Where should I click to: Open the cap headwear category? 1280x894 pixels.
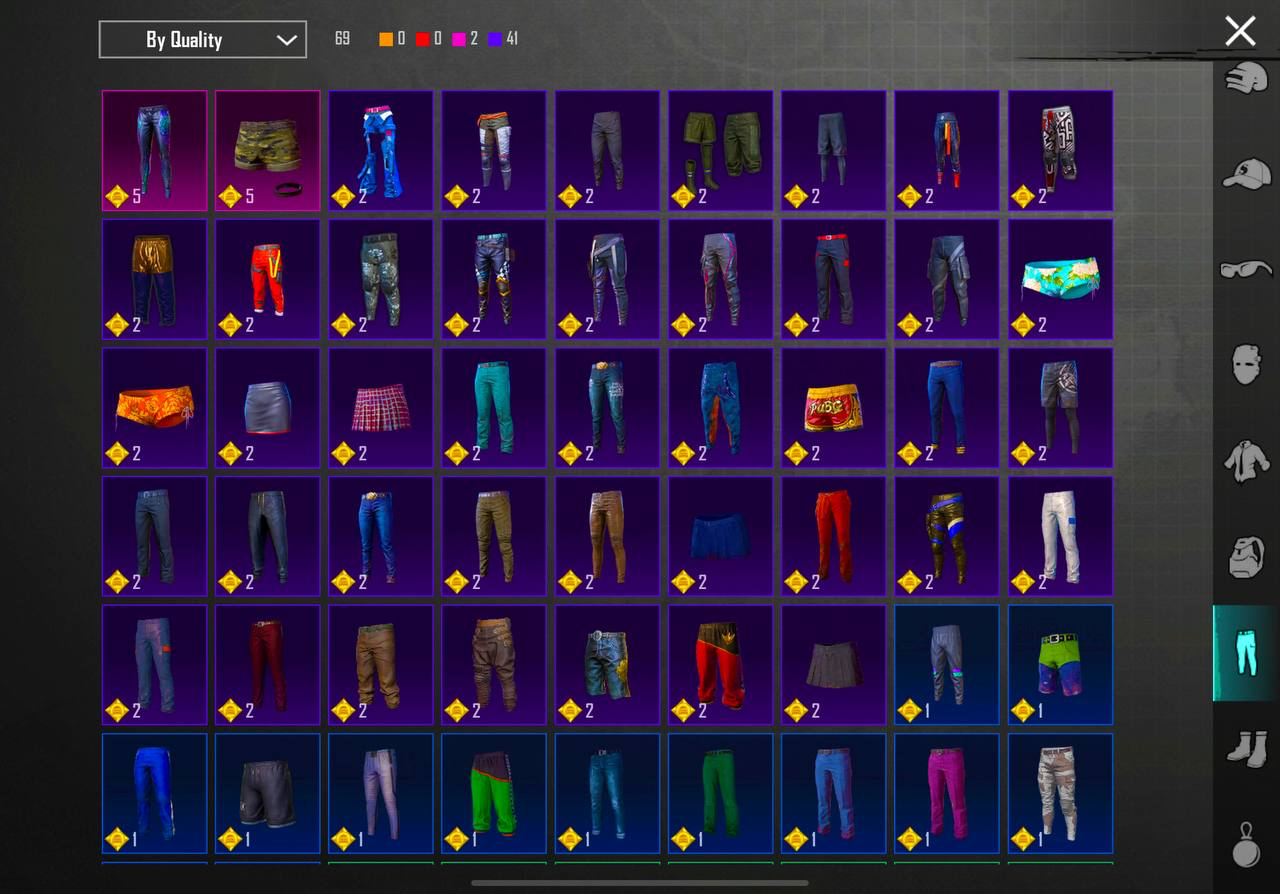1246,173
